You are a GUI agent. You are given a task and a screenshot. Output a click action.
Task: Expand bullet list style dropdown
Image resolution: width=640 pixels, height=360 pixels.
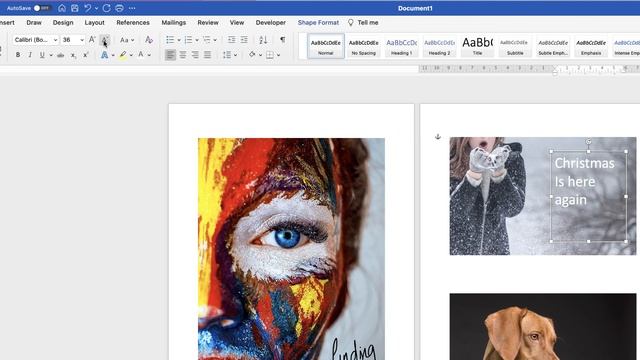pos(179,40)
